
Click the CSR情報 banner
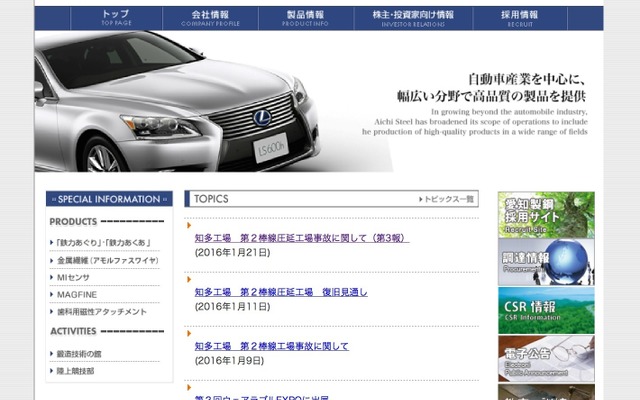pos(546,311)
